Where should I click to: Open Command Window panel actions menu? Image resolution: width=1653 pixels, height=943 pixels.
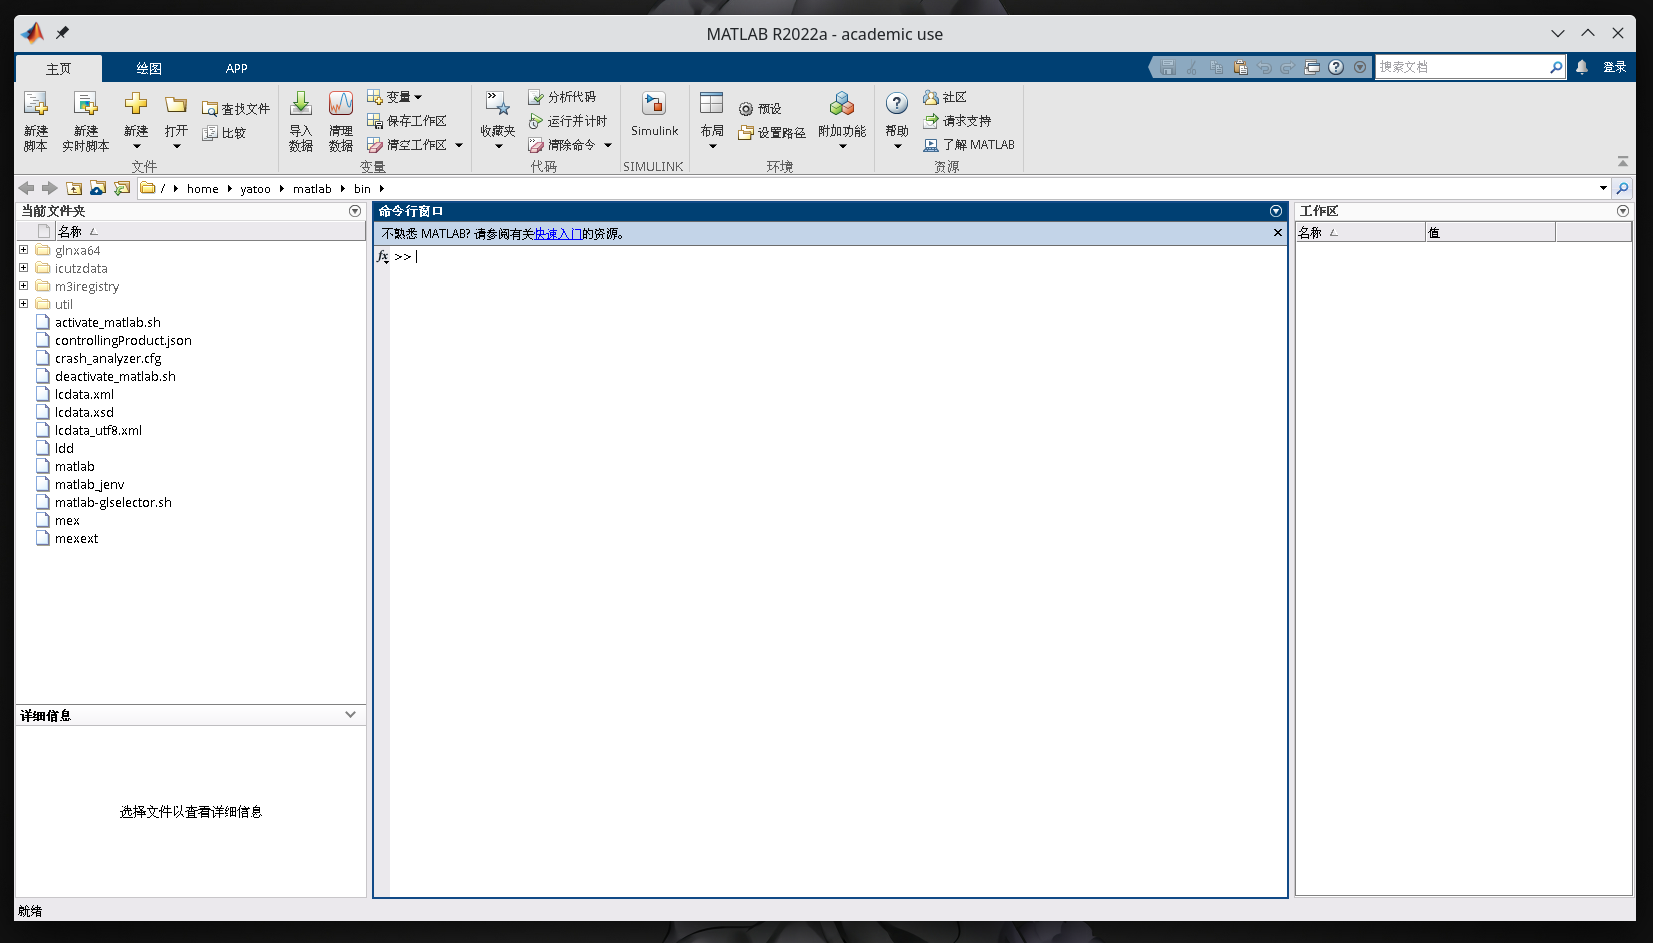pyautogui.click(x=1276, y=211)
